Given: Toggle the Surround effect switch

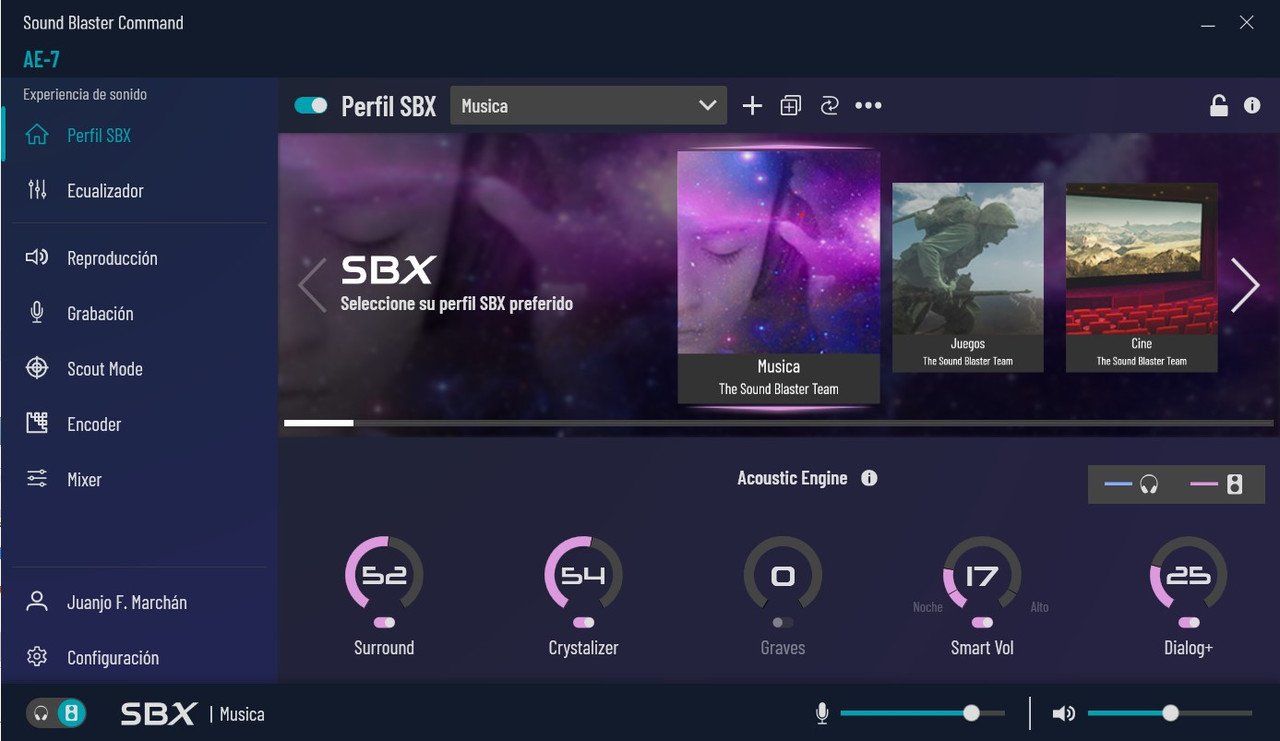Looking at the screenshot, I should click(384, 622).
